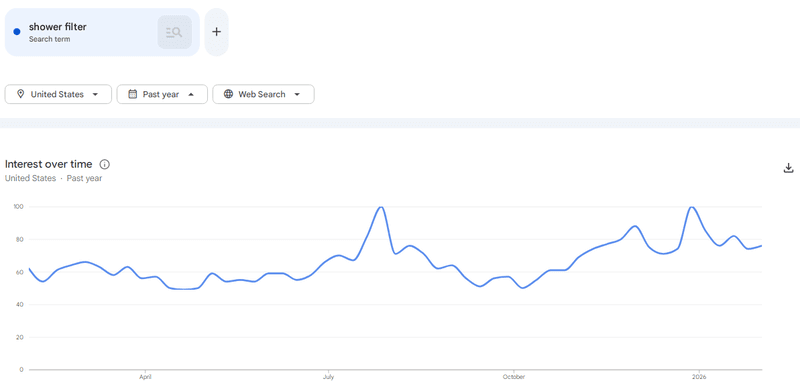The width and height of the screenshot is (800, 387).
Task: Open search term explore icon in shower filter chip
Action: click(x=174, y=32)
